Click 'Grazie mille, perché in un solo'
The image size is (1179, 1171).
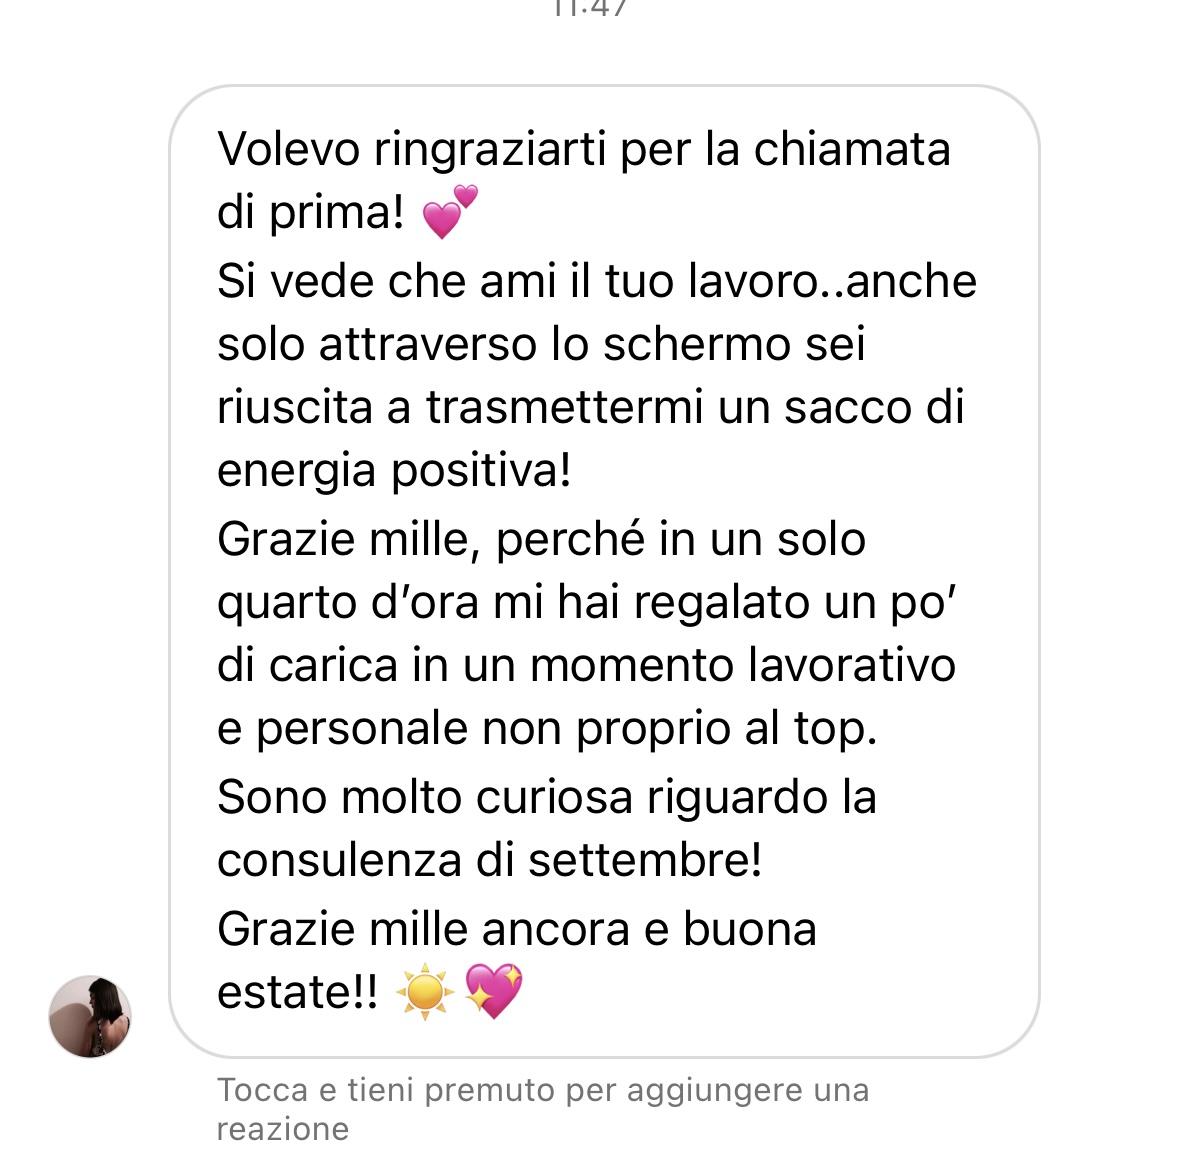coord(541,539)
